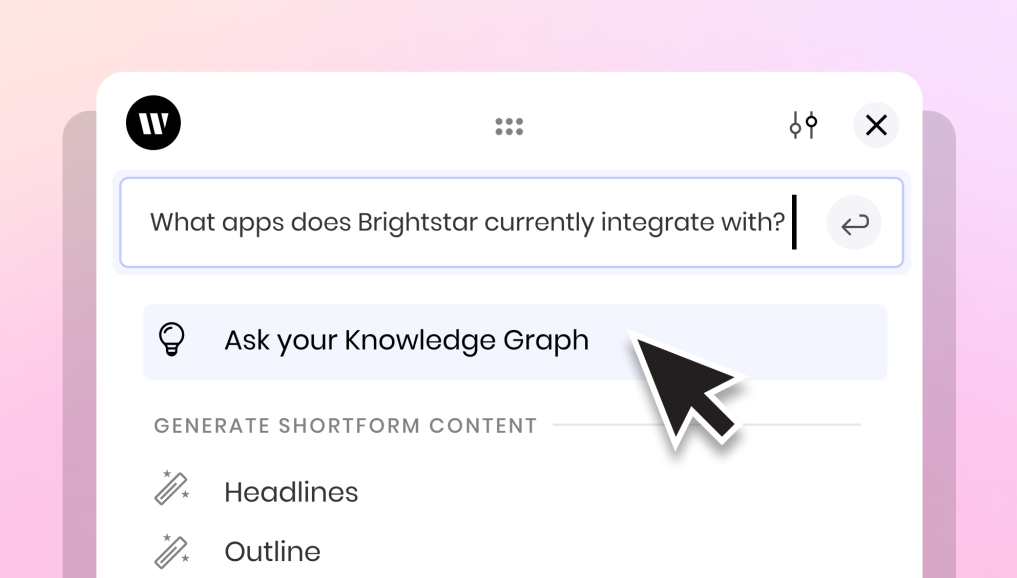This screenshot has width=1017, height=578.
Task: Submit the query with return-arrow button
Action: [854, 223]
